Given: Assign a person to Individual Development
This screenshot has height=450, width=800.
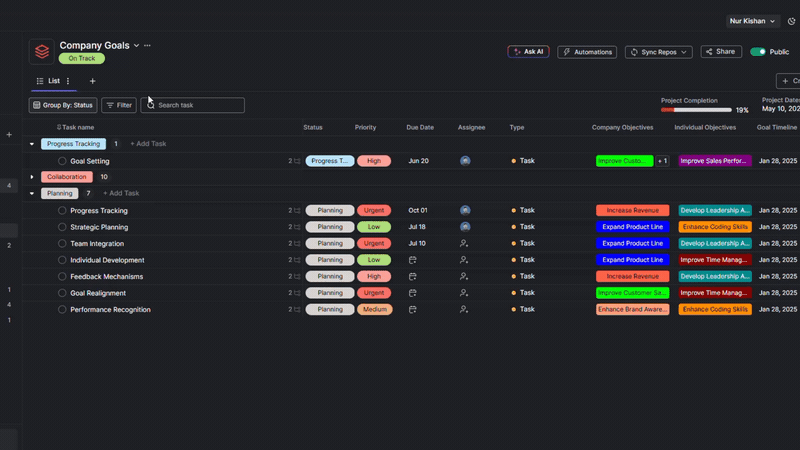Looking at the screenshot, I should (x=464, y=260).
